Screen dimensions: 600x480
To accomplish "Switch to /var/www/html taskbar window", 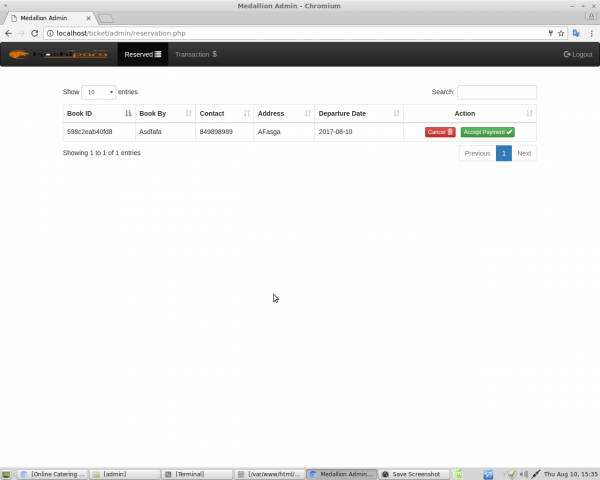I will point(269,474).
